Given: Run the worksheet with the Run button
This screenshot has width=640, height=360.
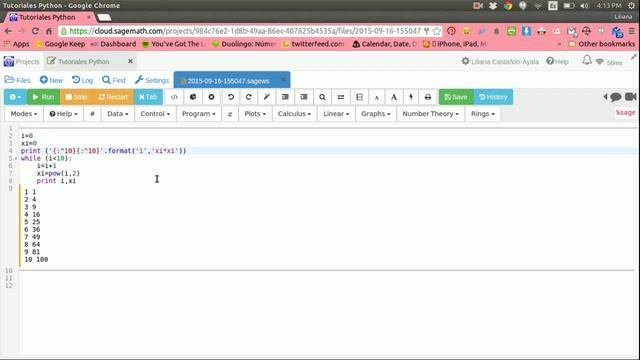Looking at the screenshot, I should 43,97.
